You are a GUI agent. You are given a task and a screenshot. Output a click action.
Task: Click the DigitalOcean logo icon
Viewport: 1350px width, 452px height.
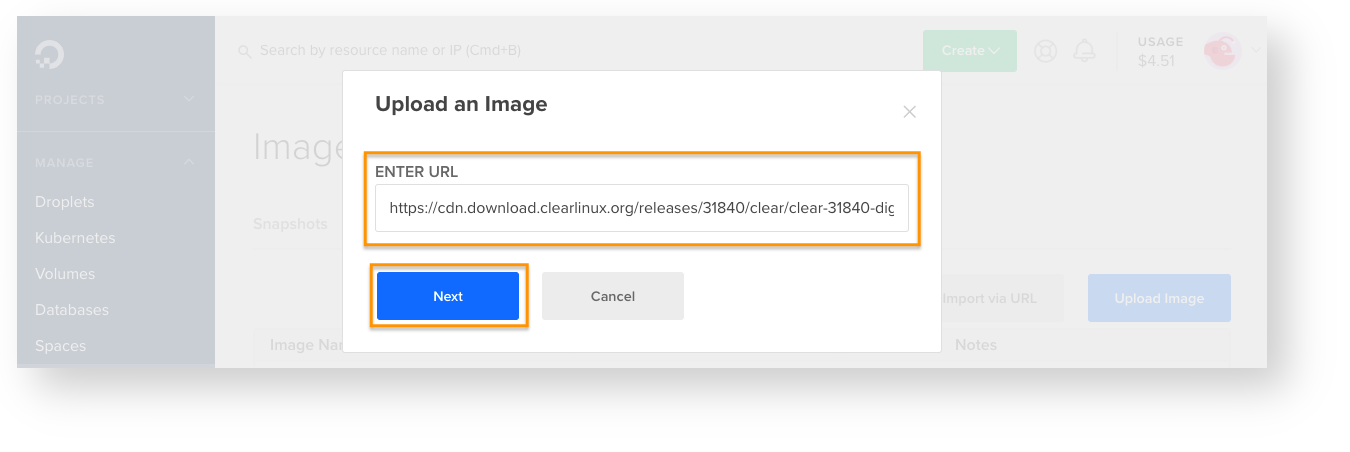click(x=49, y=55)
